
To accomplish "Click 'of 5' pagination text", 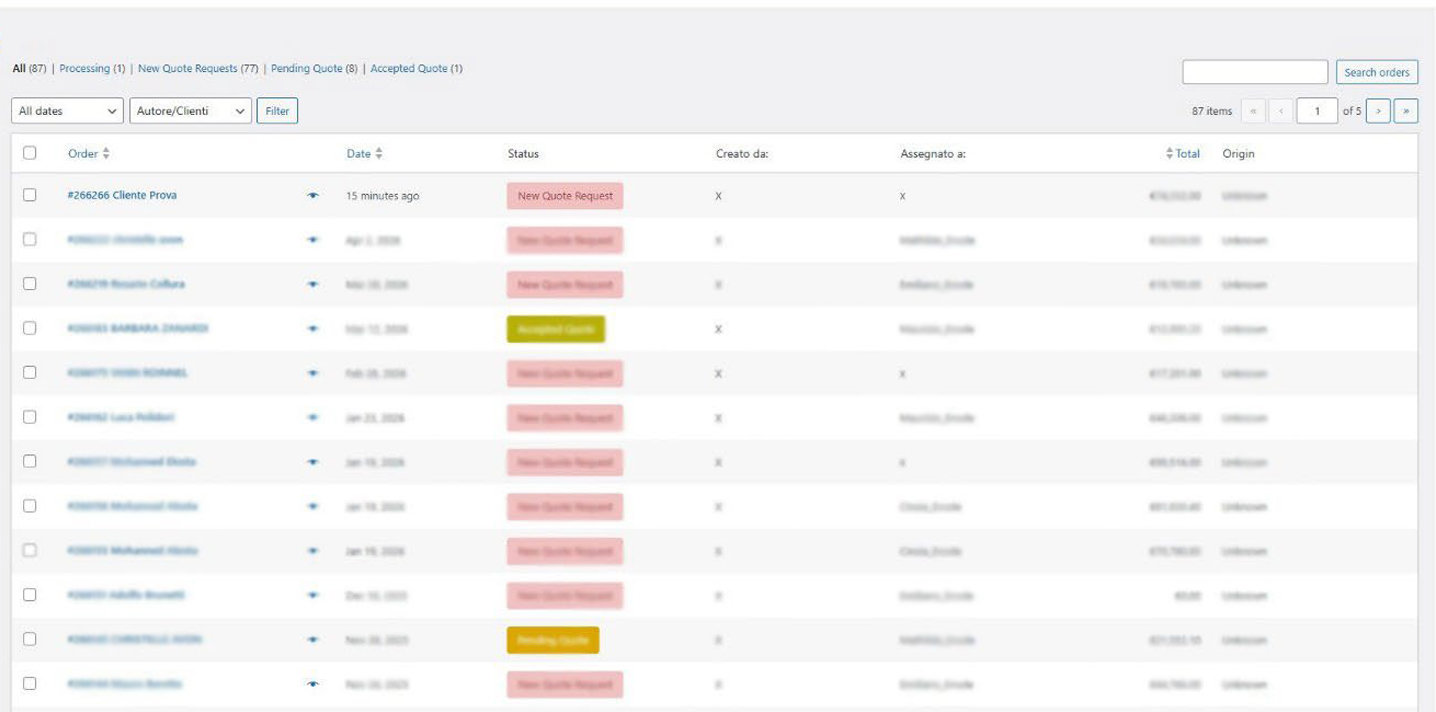I will (x=1352, y=111).
